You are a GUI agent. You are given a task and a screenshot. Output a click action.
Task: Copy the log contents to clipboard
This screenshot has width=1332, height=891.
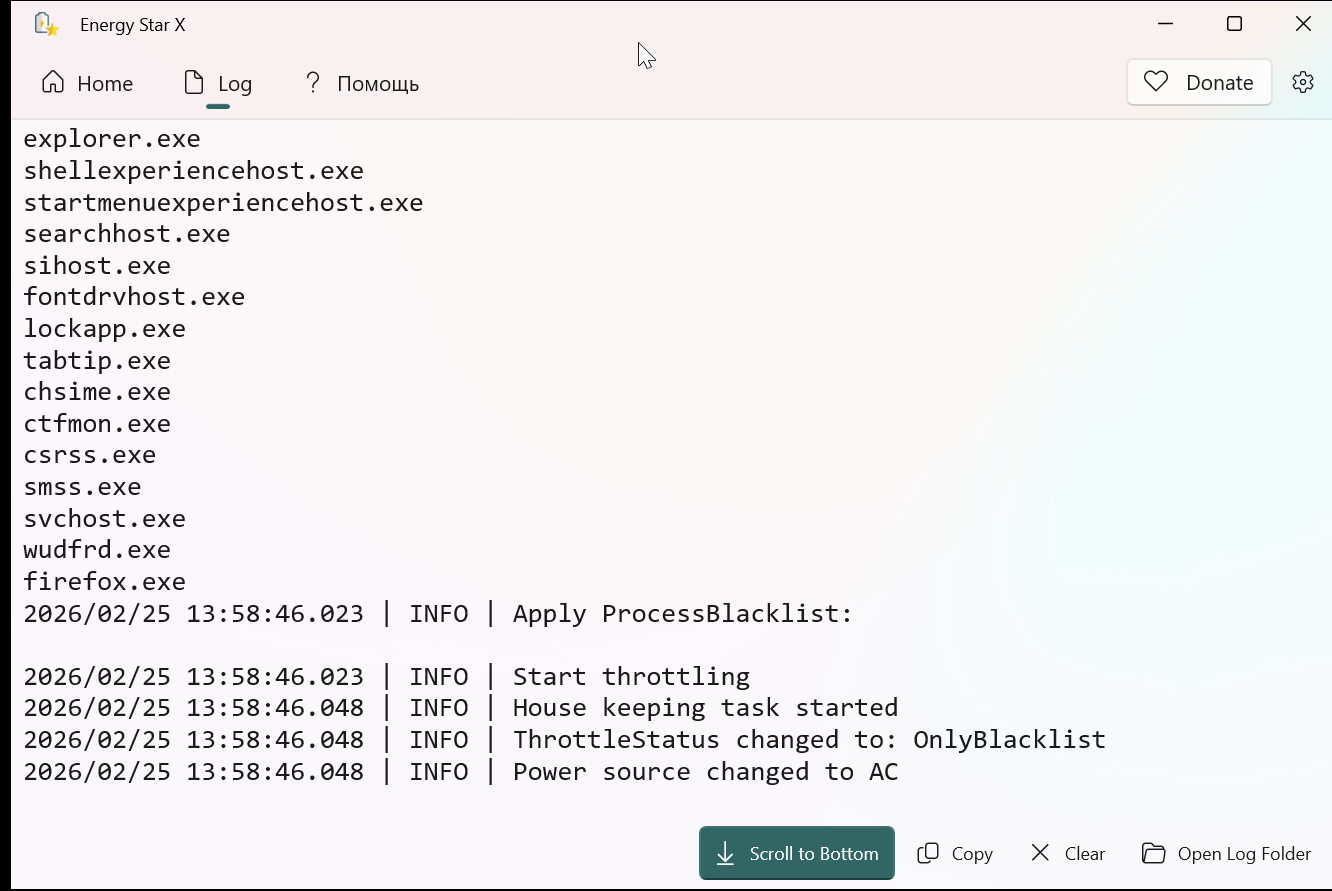(x=955, y=853)
